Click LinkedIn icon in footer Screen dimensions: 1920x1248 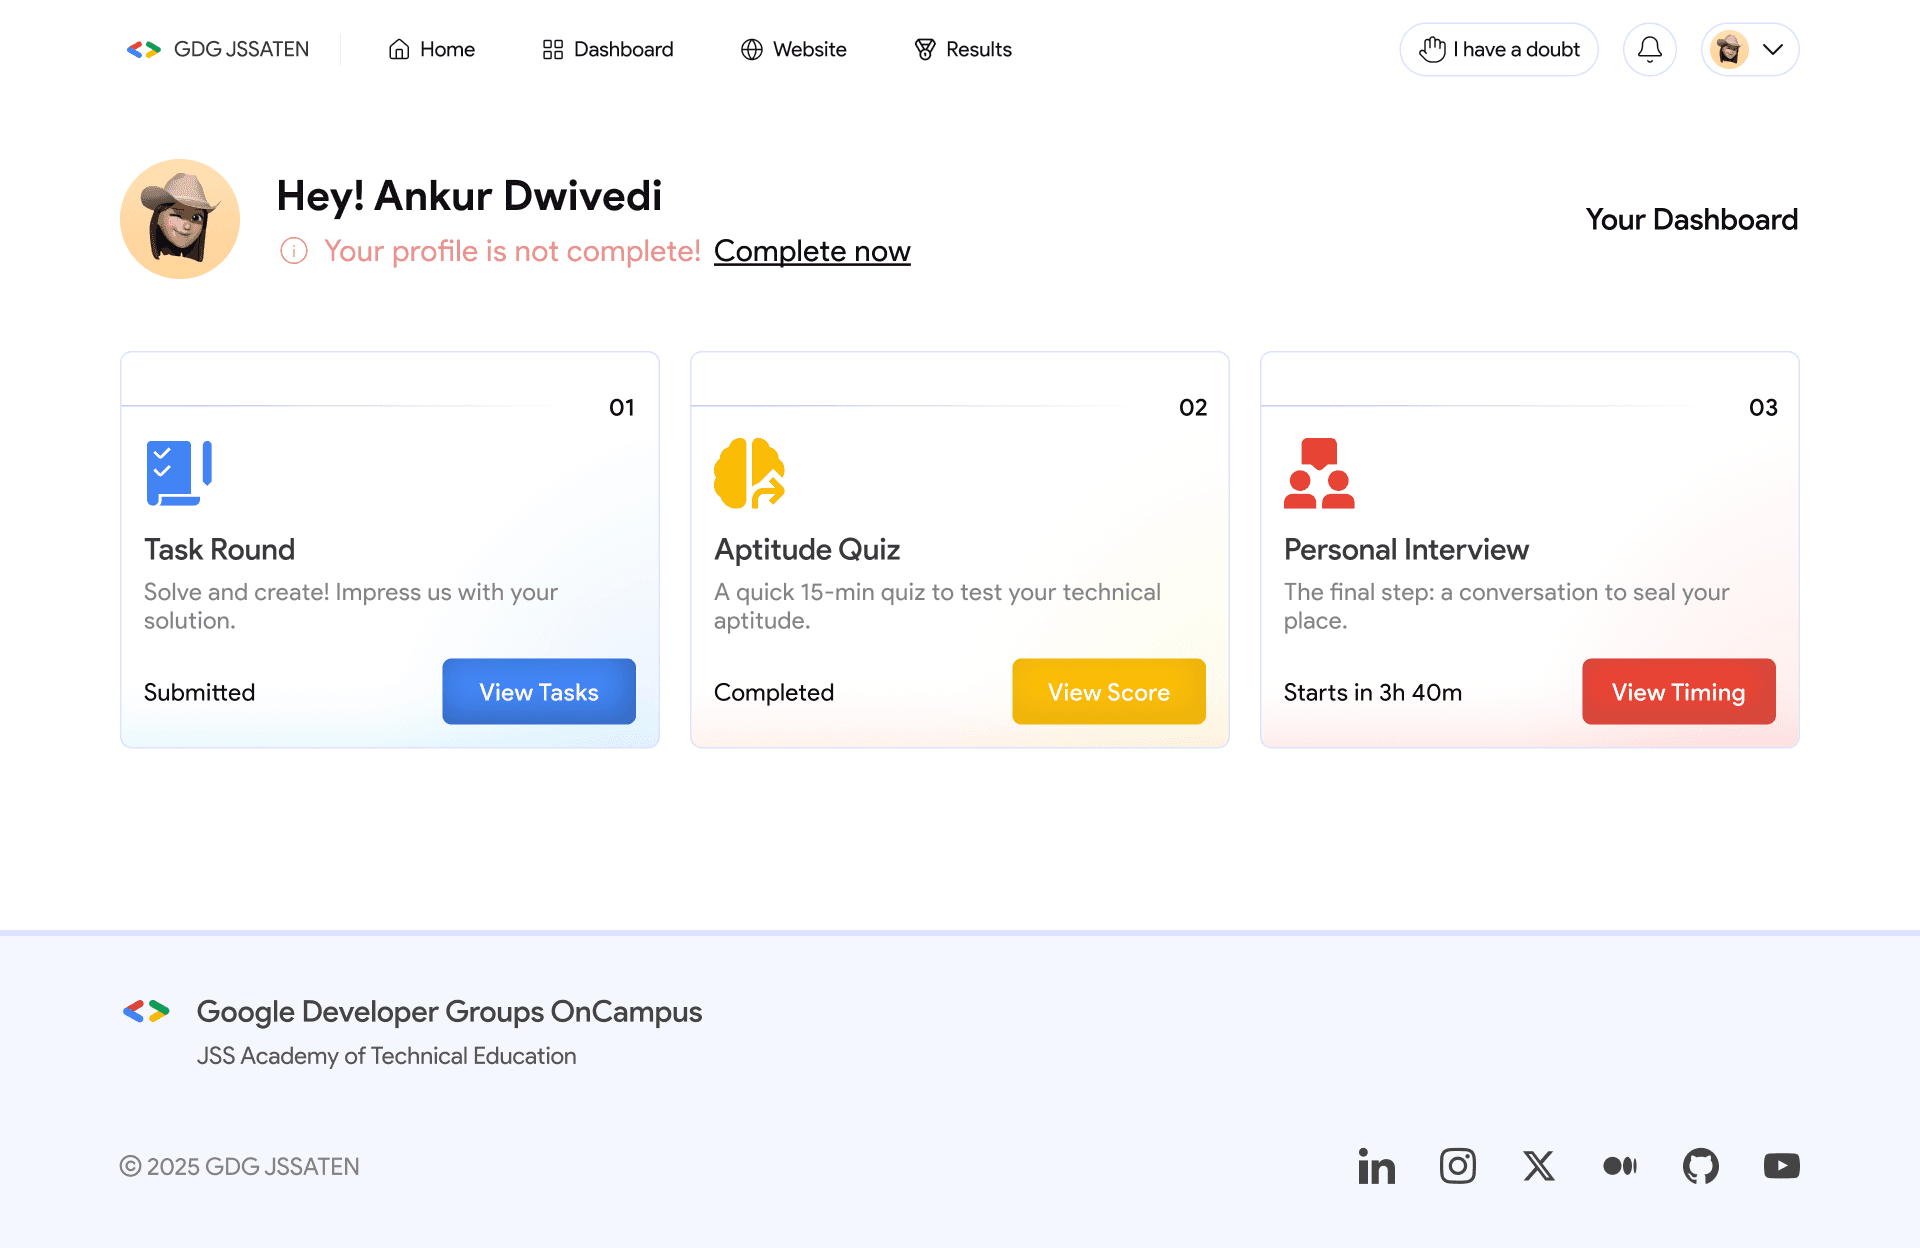click(1376, 1166)
